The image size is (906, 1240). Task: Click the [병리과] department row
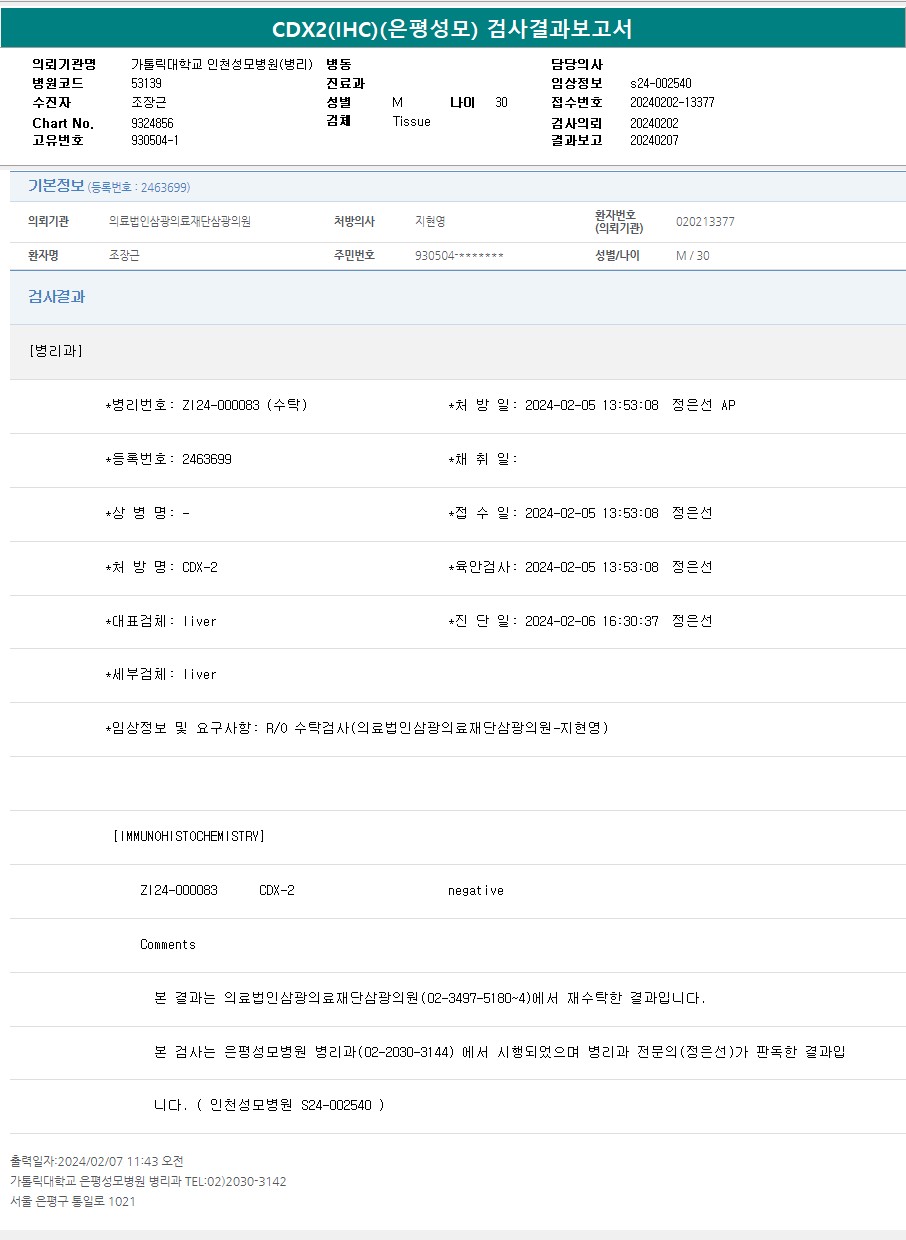(56, 351)
